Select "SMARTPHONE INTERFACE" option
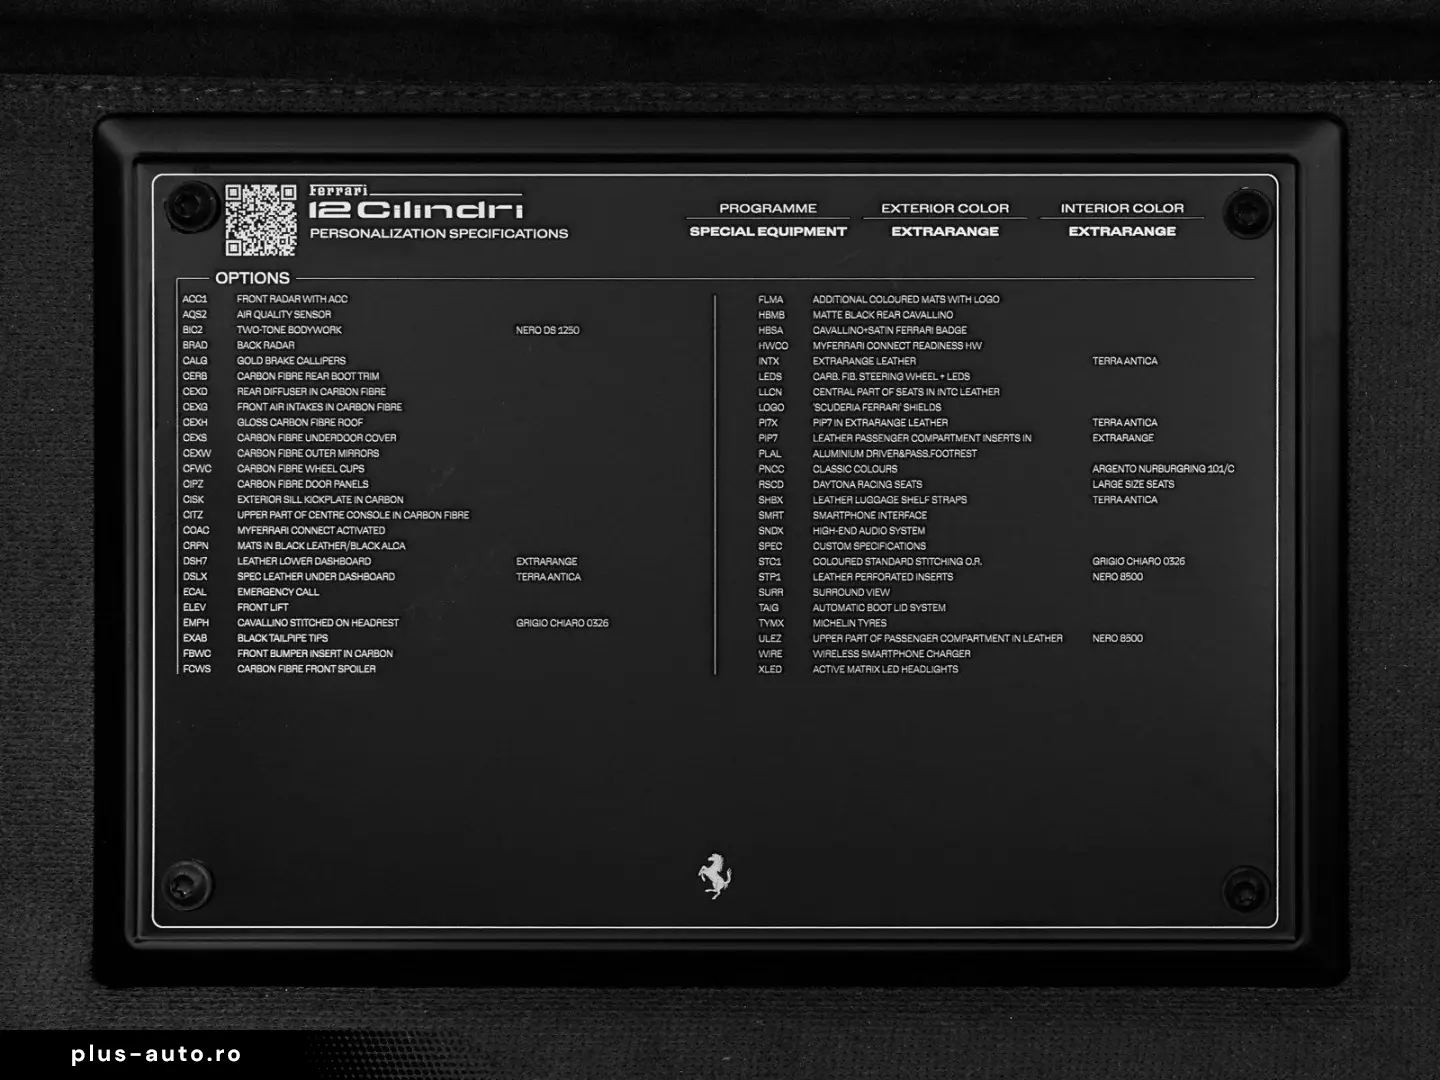Screen dimensions: 1440x1080 coord(870,515)
